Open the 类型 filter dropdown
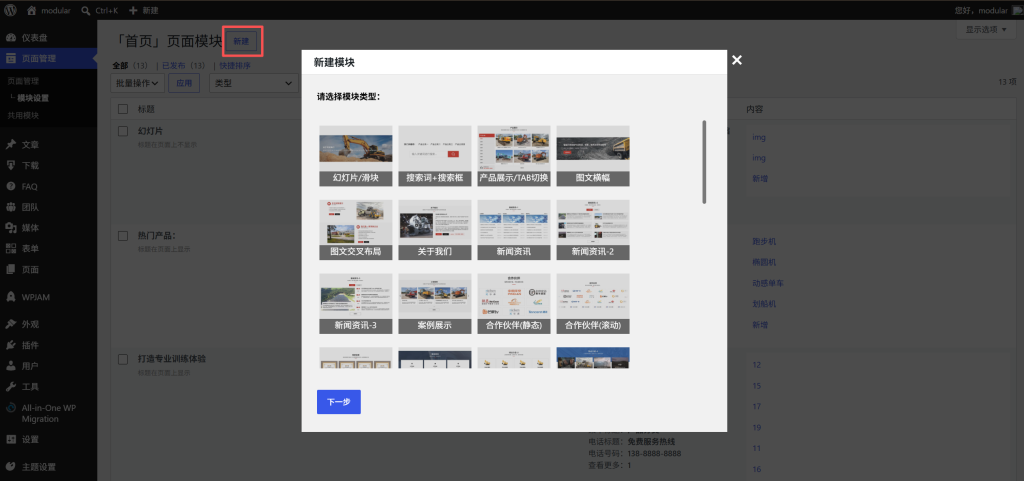This screenshot has width=1024, height=481. click(x=253, y=84)
